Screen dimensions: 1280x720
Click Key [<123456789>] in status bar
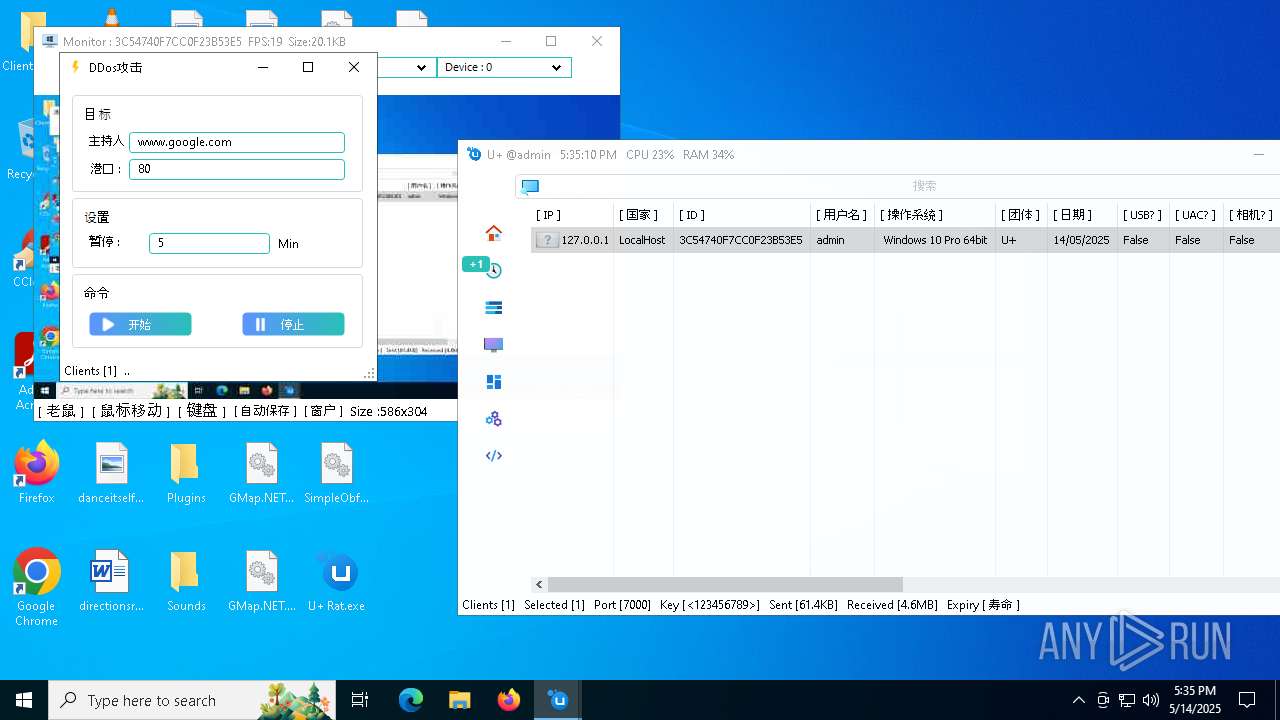709,605
